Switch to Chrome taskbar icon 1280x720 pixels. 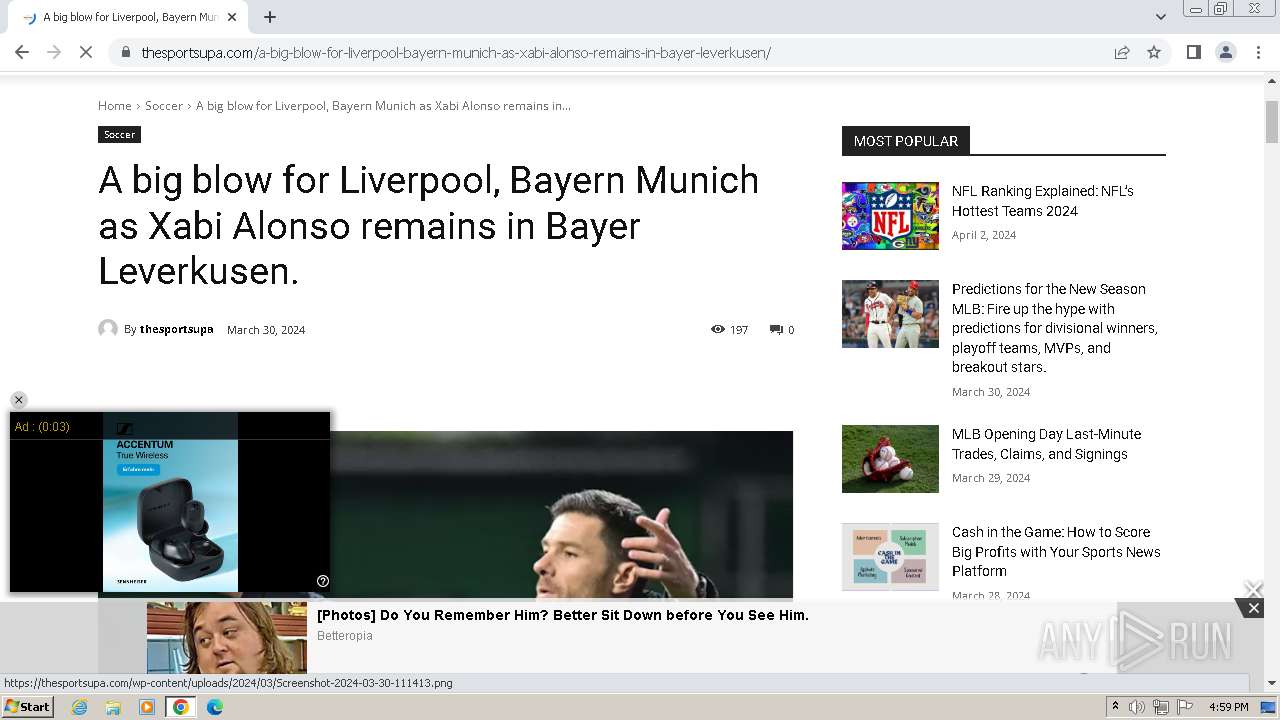click(181, 707)
